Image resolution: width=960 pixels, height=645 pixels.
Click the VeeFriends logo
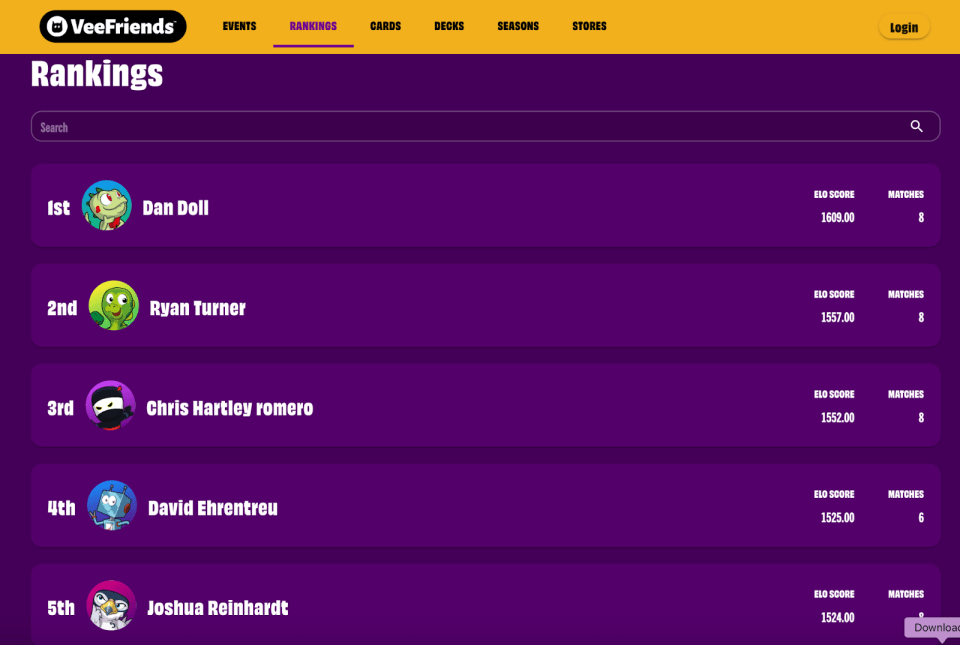coord(113,26)
